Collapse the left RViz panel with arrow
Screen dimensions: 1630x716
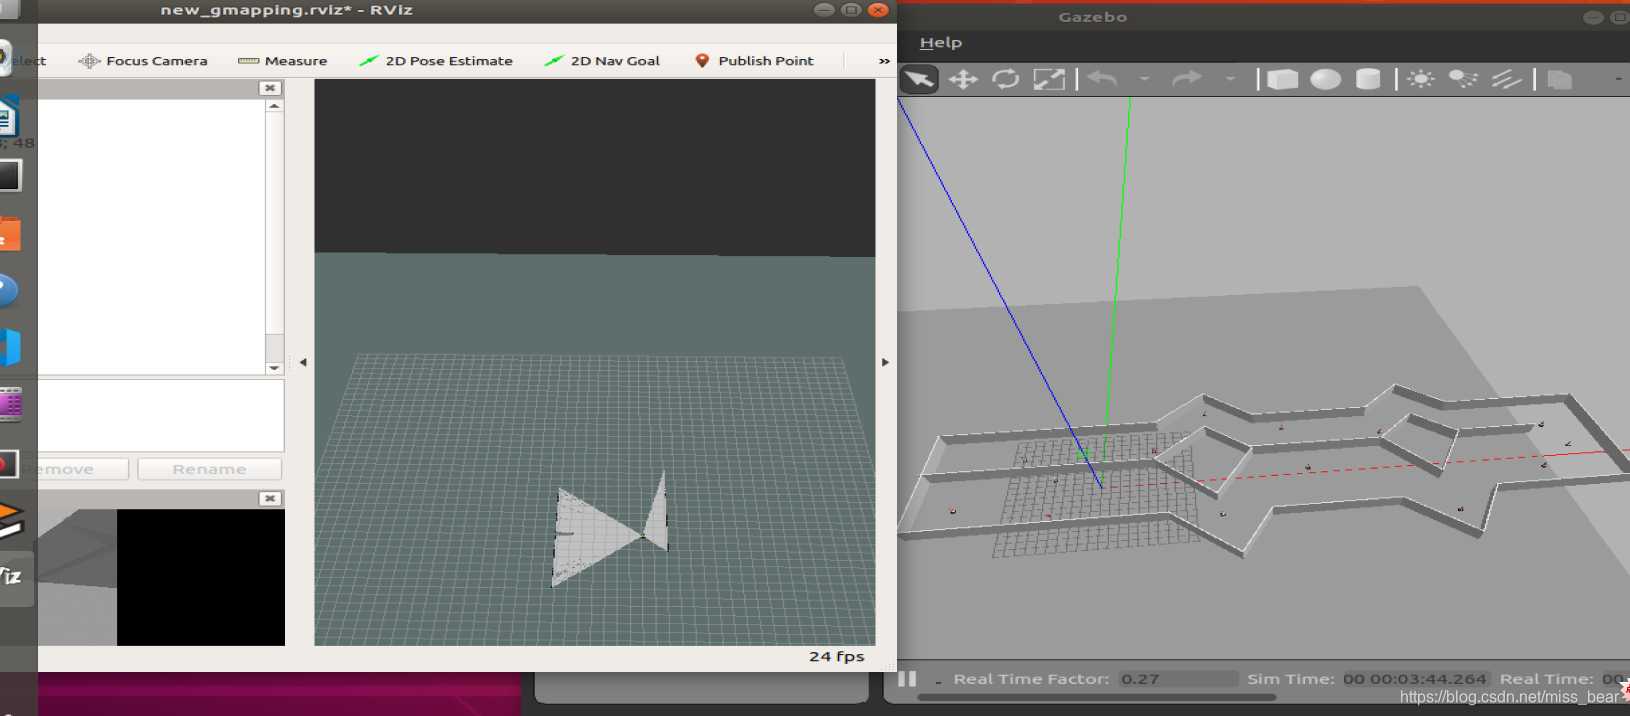pos(303,362)
